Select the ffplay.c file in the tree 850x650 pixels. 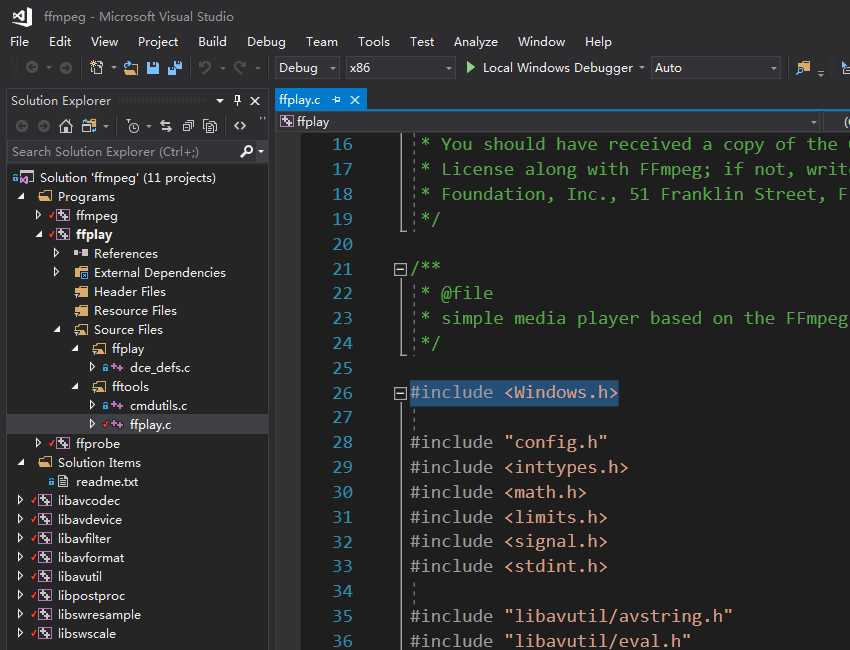click(x=151, y=424)
